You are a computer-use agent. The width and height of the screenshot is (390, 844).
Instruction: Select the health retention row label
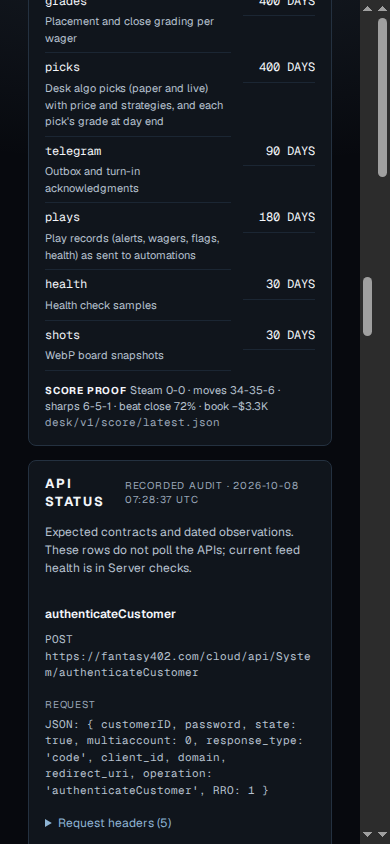point(66,284)
